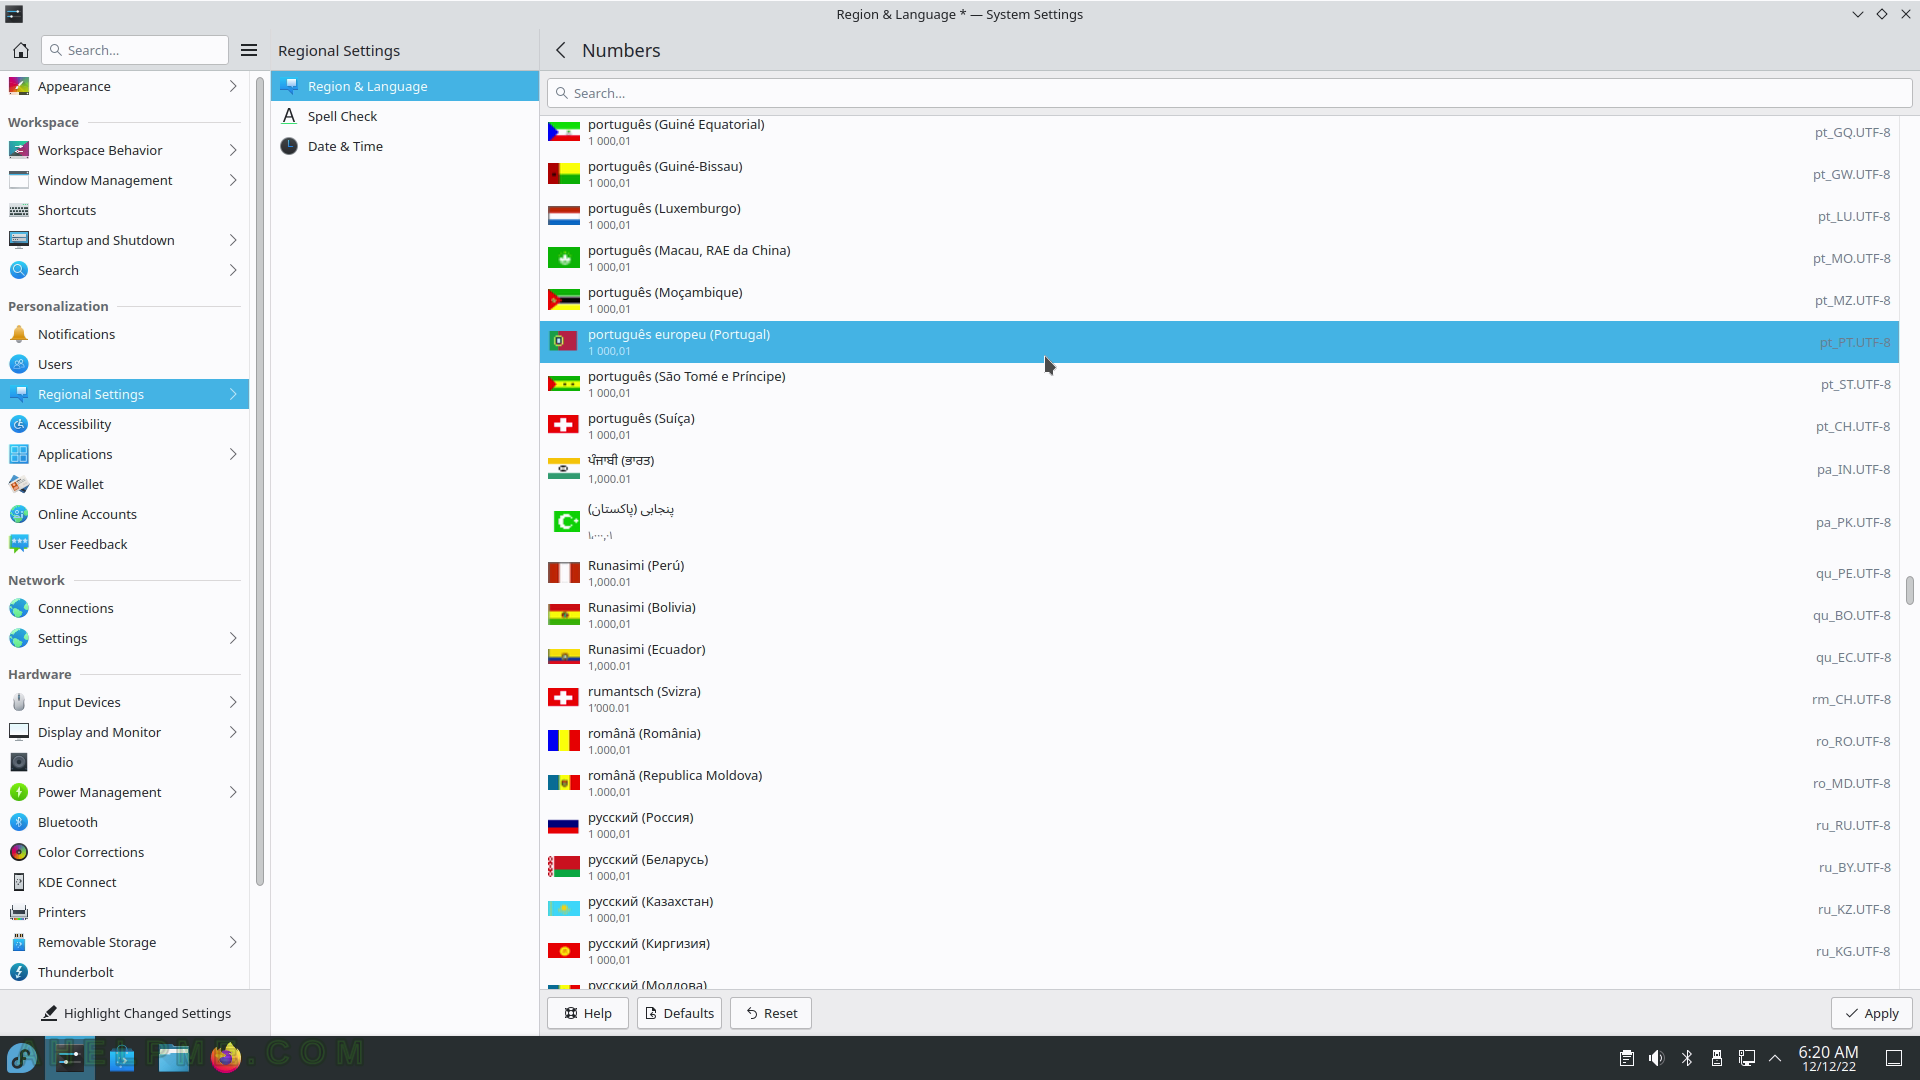
Task: Select Runasimi (Perú) locale
Action: click(1219, 573)
